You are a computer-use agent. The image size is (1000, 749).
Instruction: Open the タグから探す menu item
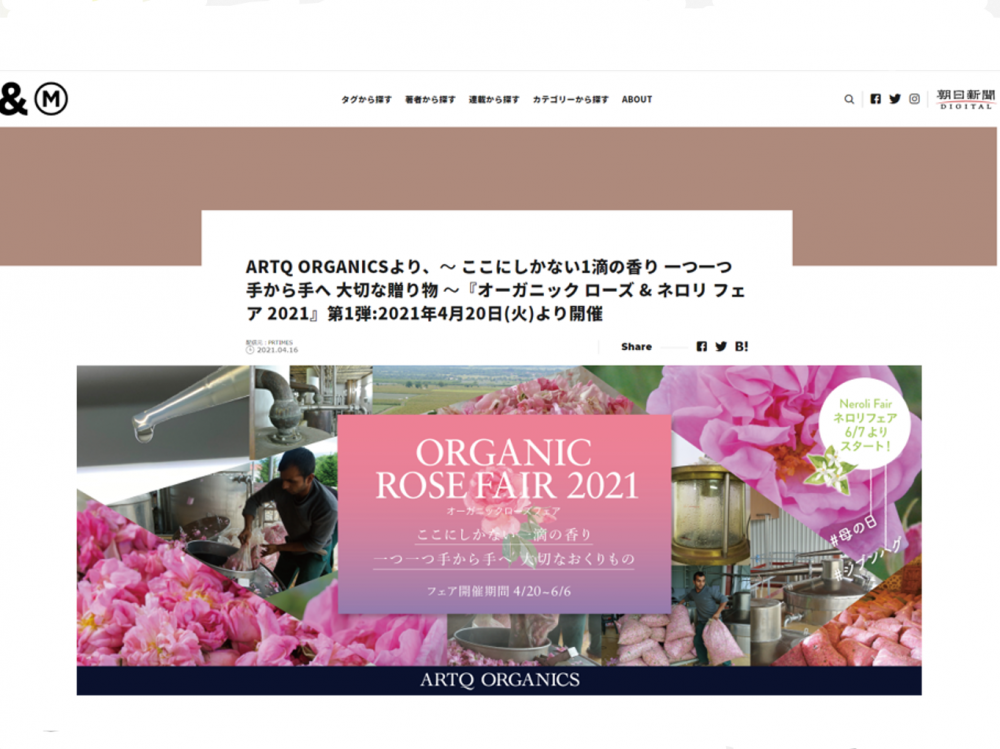click(x=366, y=100)
